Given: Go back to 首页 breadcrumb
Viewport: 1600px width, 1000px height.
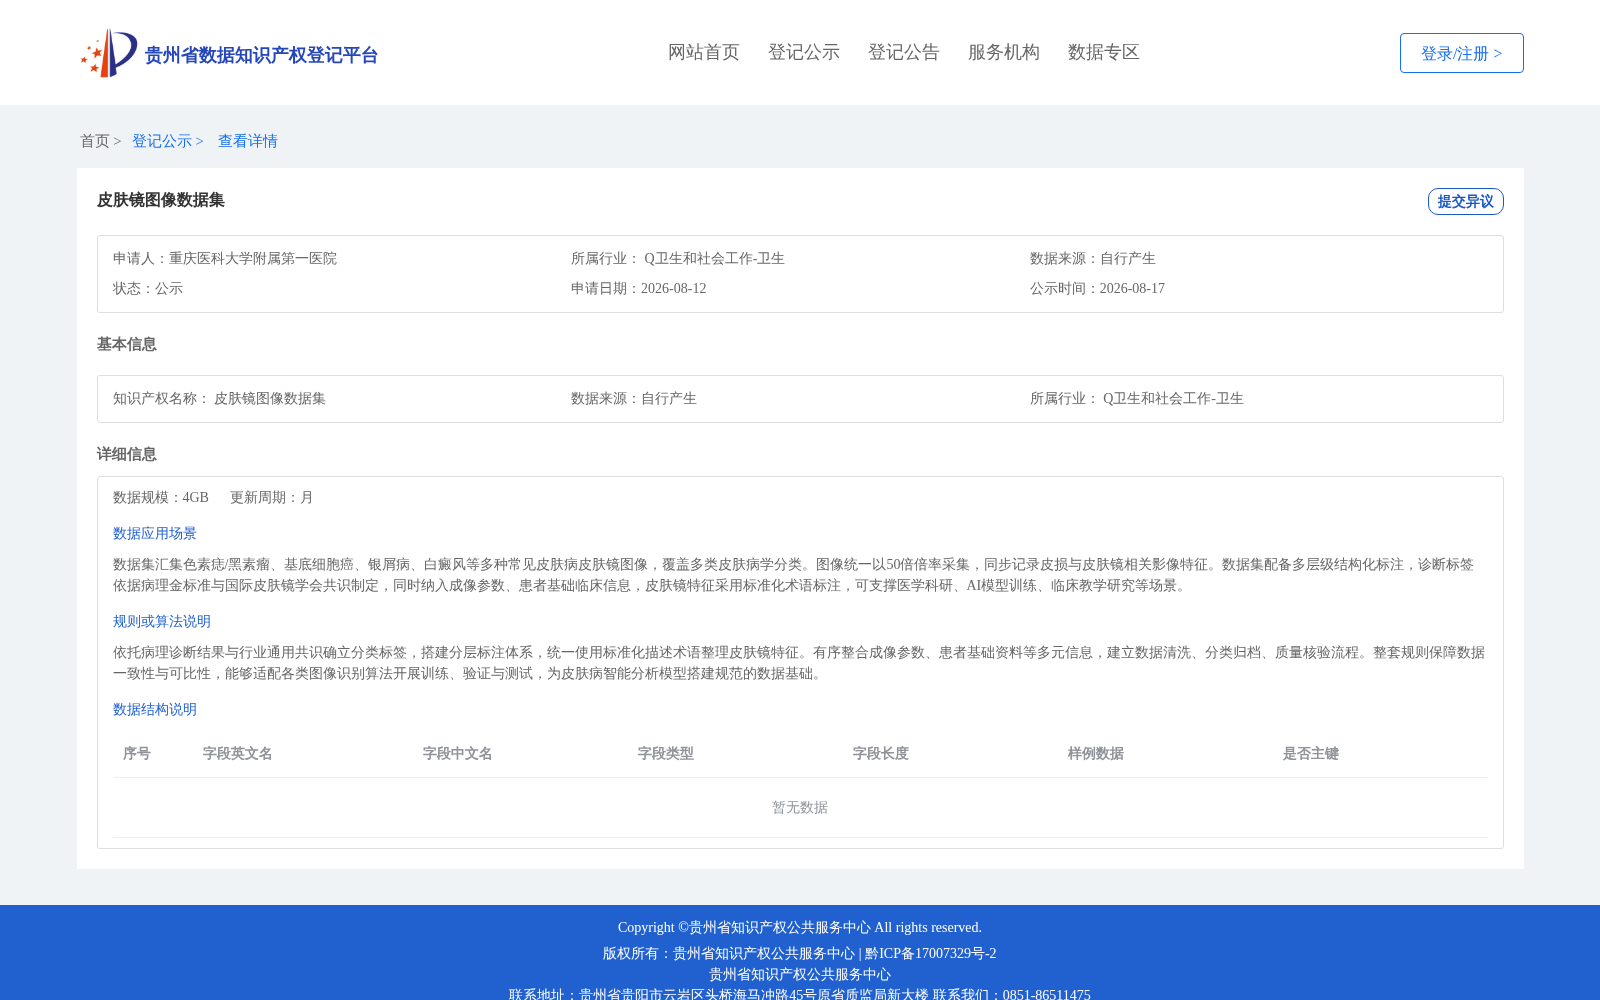Looking at the screenshot, I should pyautogui.click(x=95, y=141).
